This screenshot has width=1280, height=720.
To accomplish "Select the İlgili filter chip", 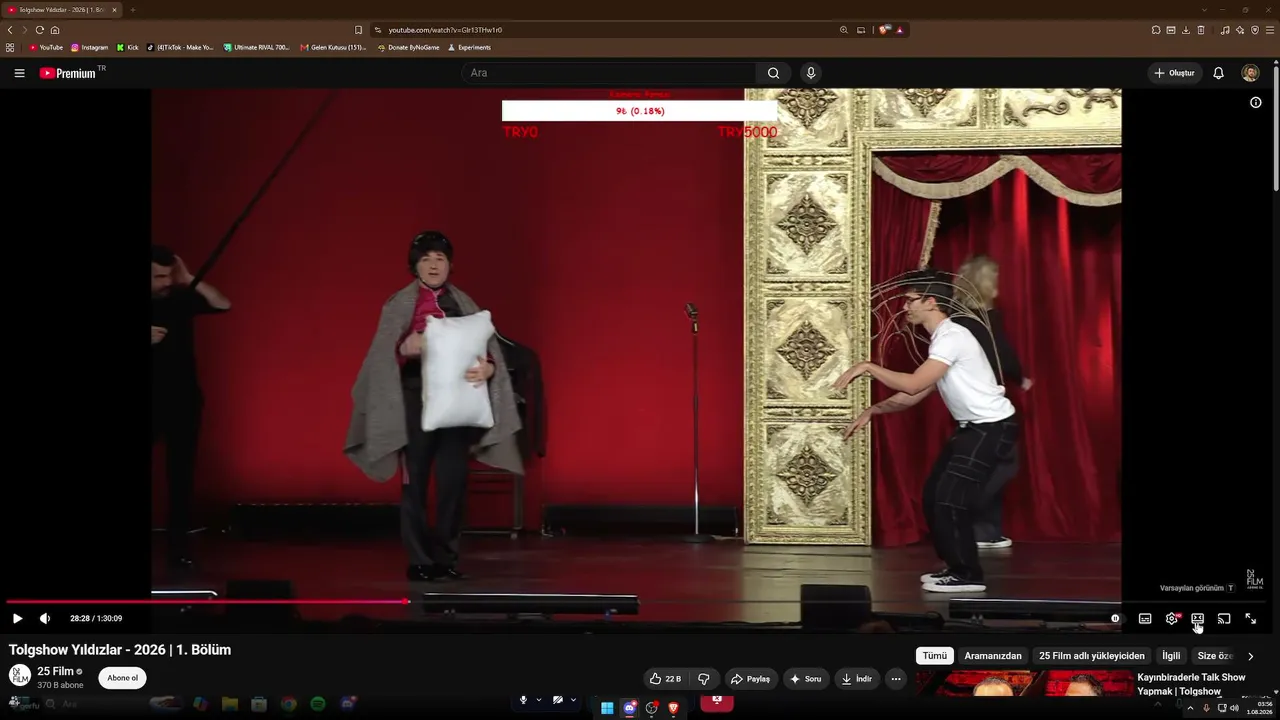I will click(1171, 656).
